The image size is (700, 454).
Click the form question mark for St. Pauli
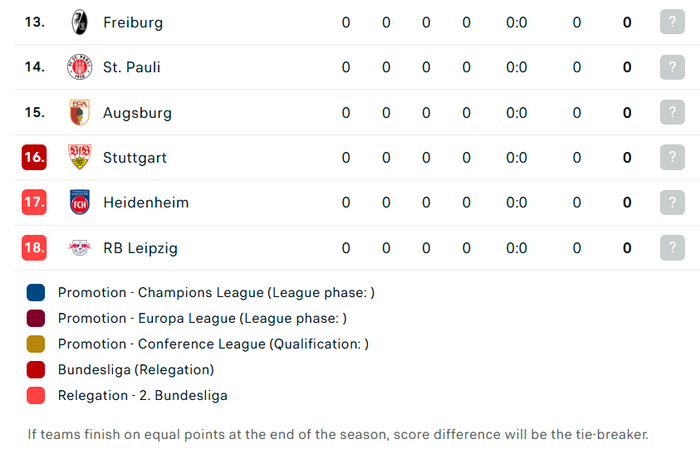coord(672,67)
